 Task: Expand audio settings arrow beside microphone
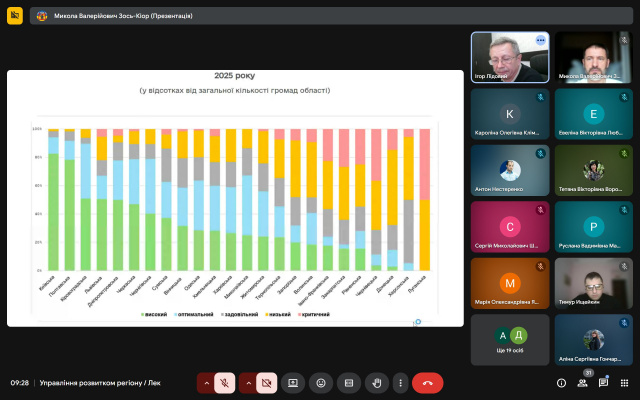coord(206,382)
